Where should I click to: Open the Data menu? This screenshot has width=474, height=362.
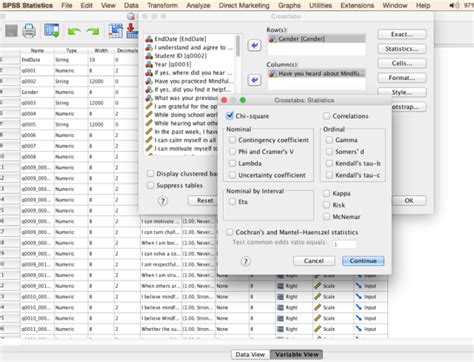pos(131,5)
